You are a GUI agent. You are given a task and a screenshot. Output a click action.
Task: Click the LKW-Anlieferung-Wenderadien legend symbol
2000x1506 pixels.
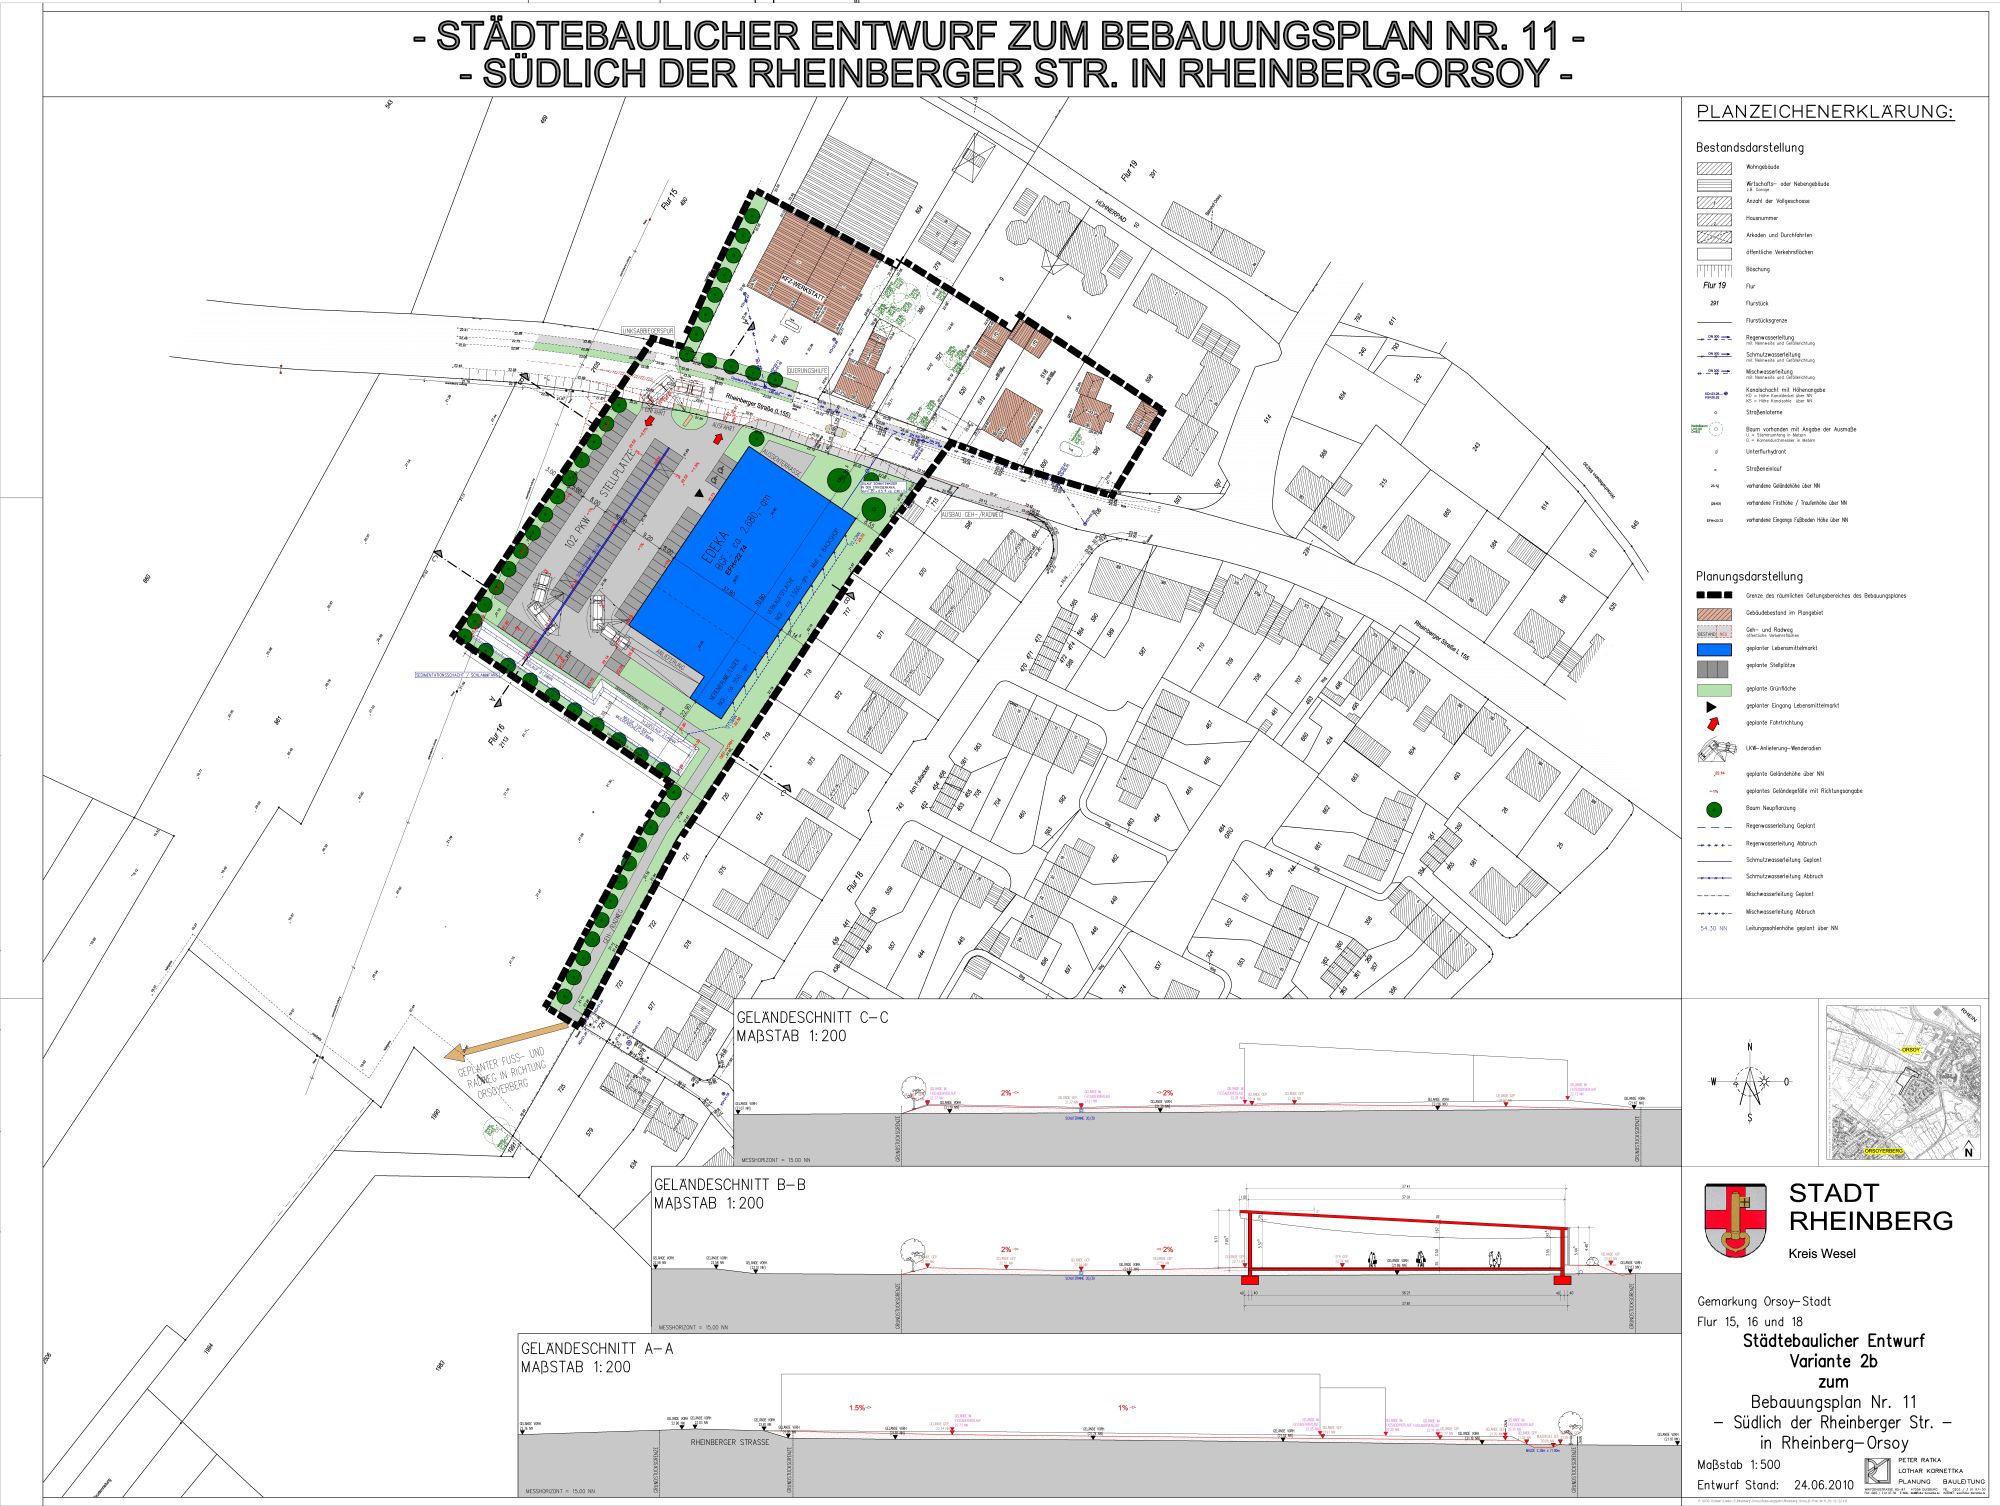coord(1716,749)
